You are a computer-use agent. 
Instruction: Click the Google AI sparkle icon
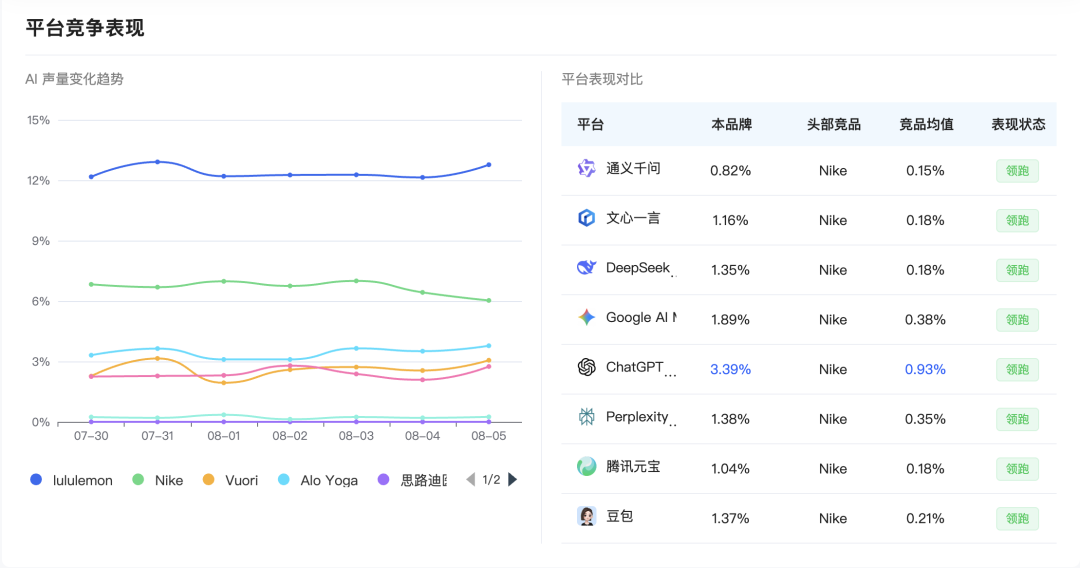click(586, 317)
